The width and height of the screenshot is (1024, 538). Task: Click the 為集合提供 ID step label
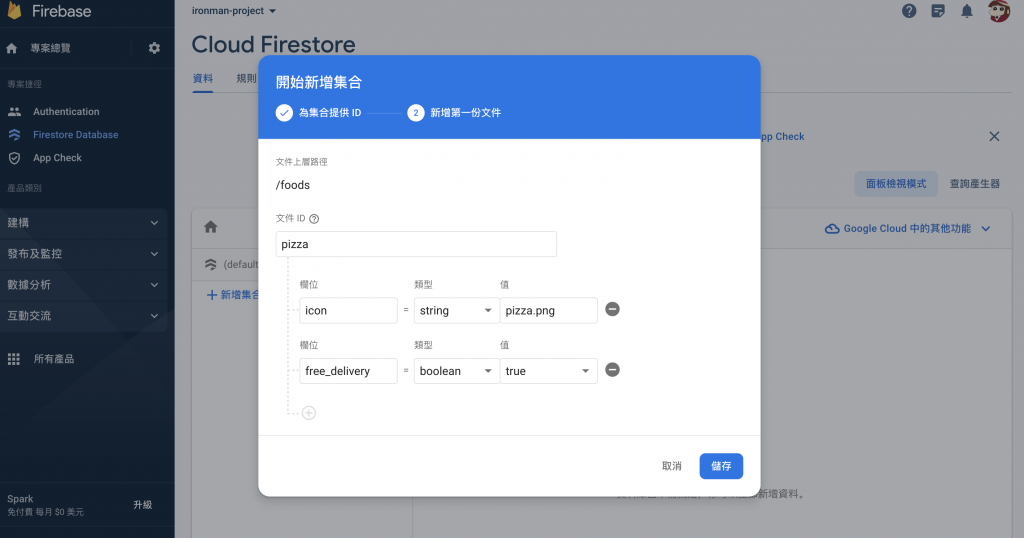[330, 113]
